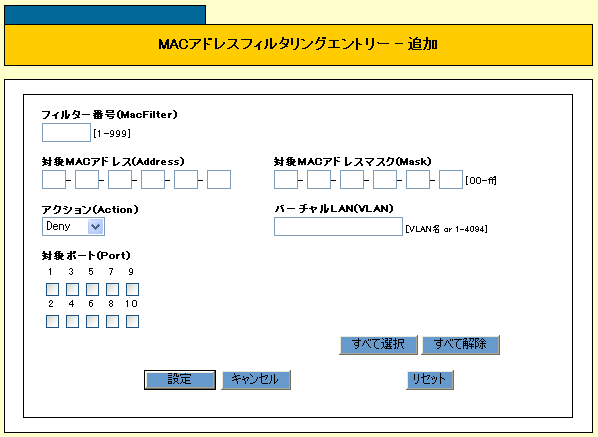Select port 2 checkbox

coord(52,321)
